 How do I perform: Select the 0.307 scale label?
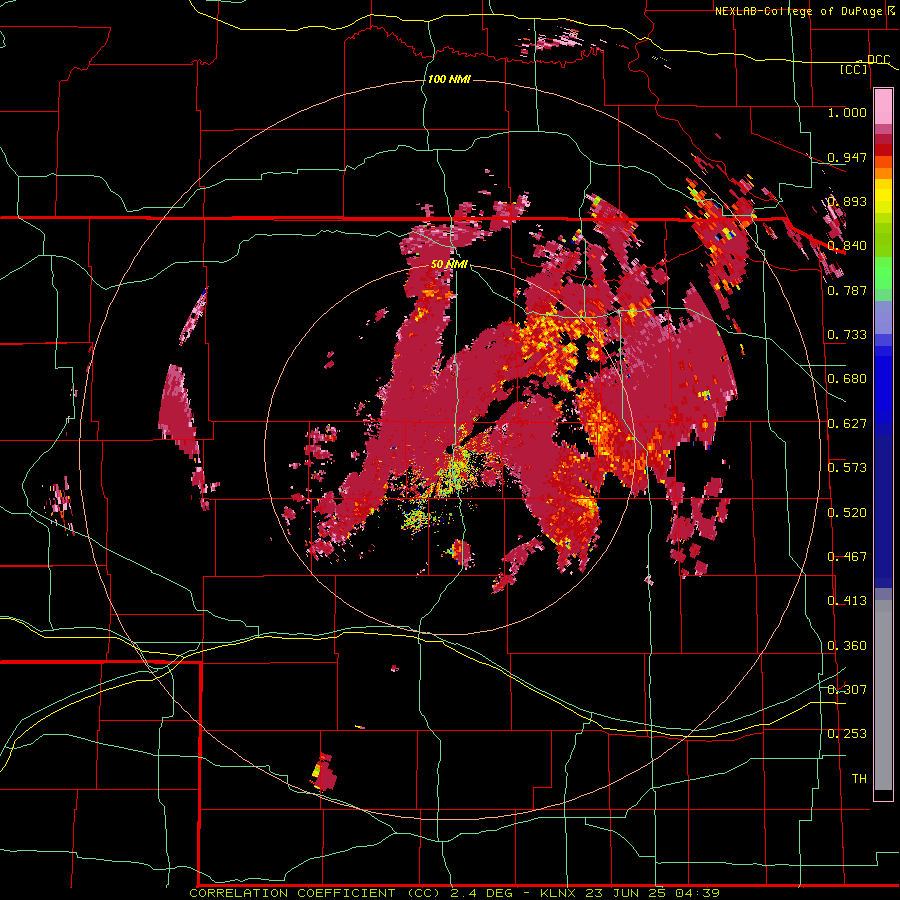coord(847,690)
